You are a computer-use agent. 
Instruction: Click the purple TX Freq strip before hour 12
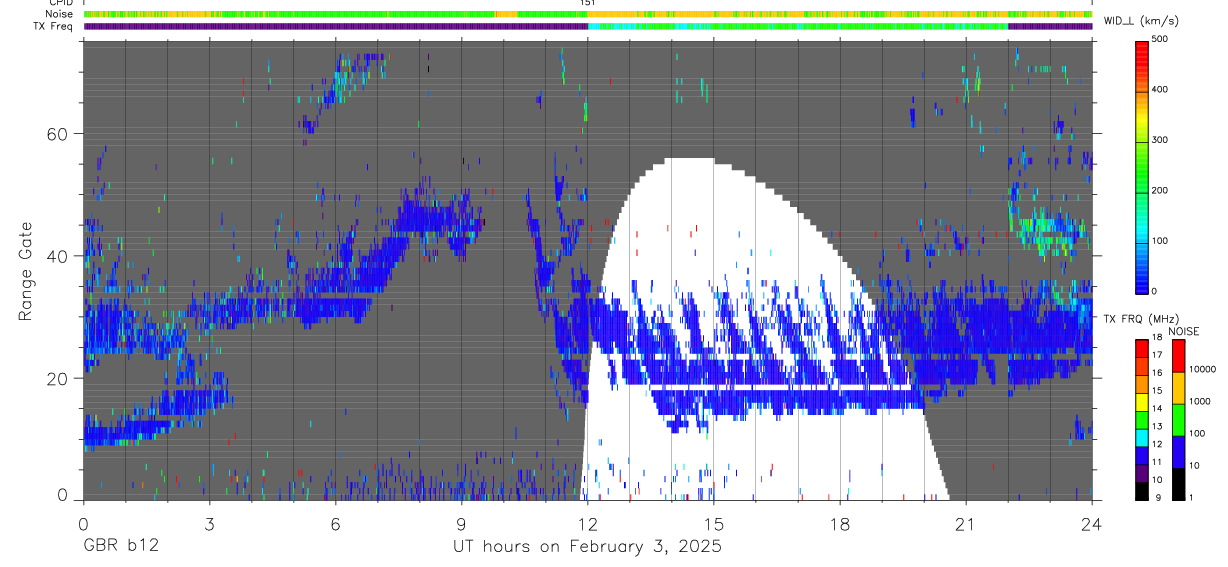tap(336, 26)
